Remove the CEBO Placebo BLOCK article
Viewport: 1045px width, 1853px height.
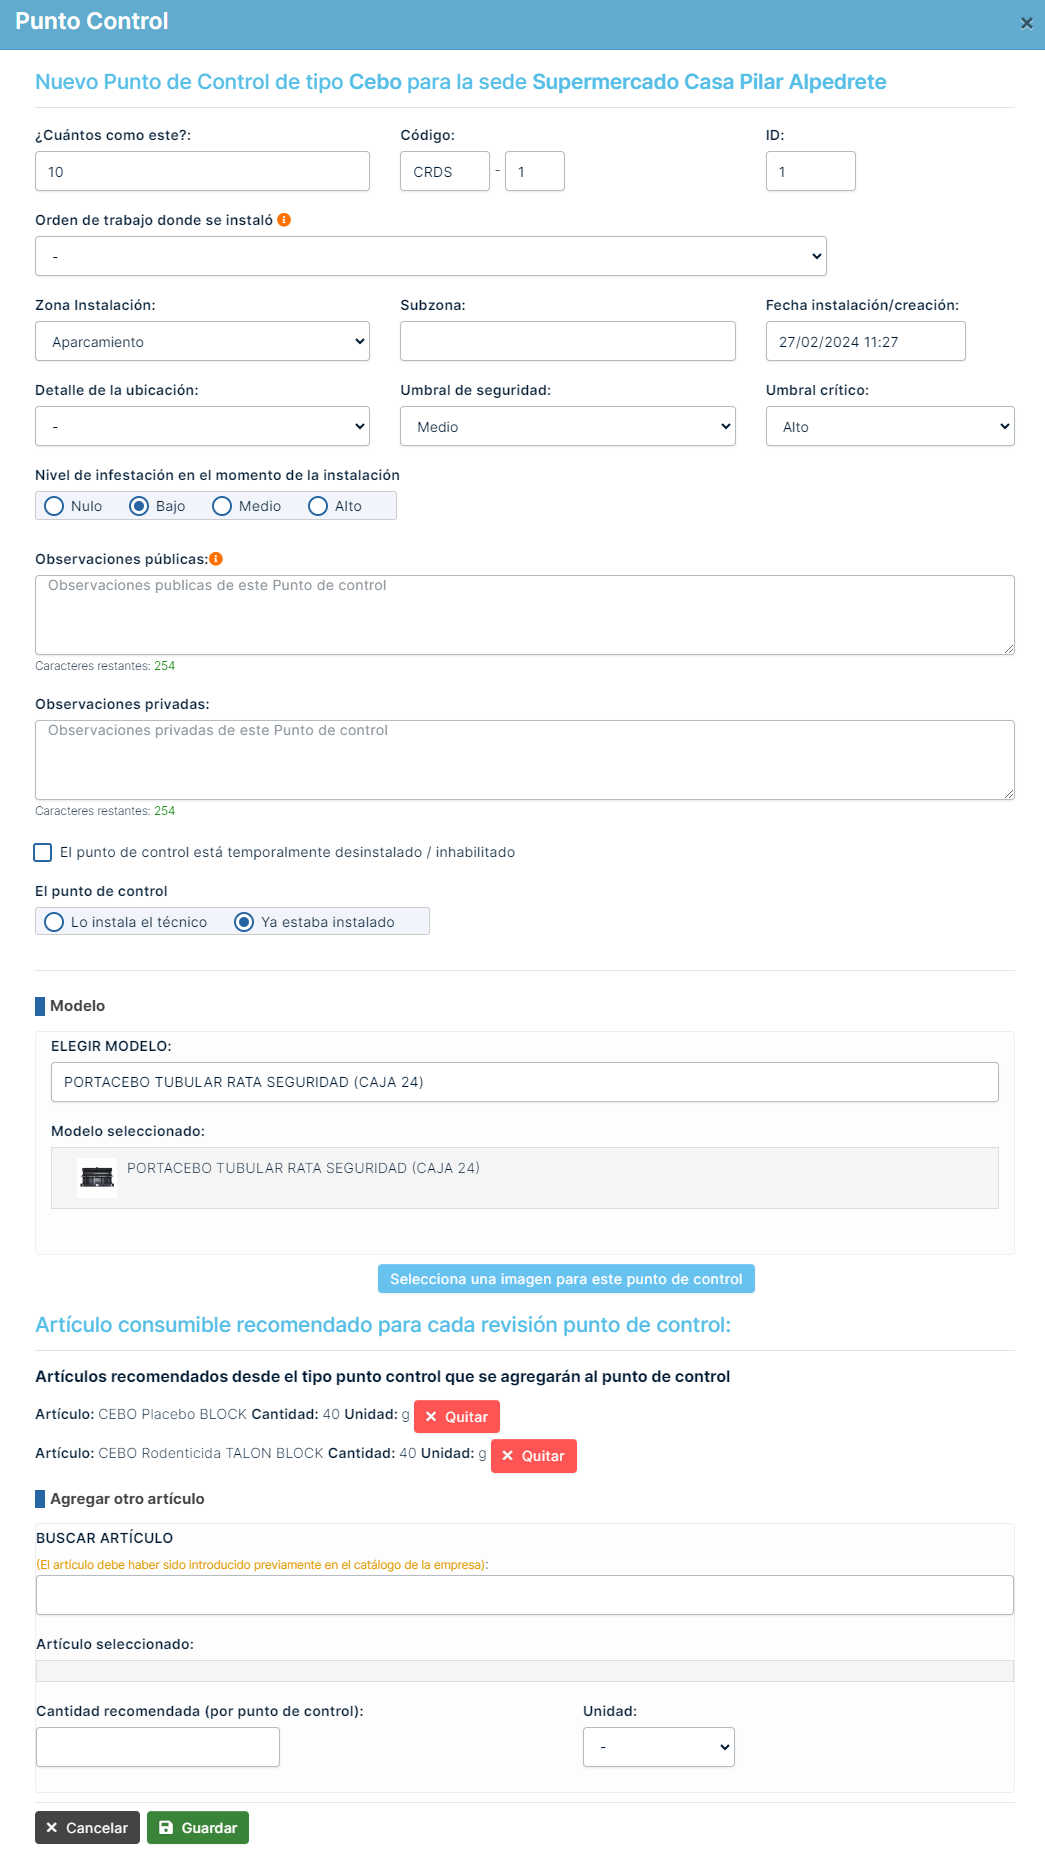(456, 1417)
